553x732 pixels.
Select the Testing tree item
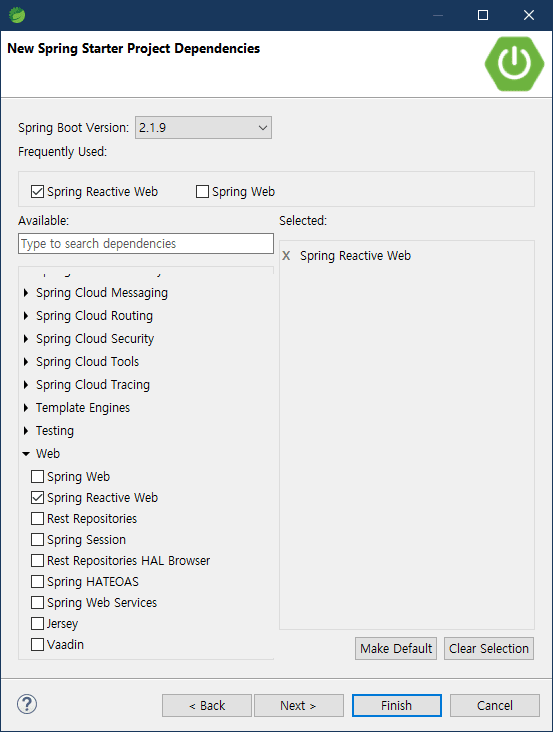(x=55, y=430)
